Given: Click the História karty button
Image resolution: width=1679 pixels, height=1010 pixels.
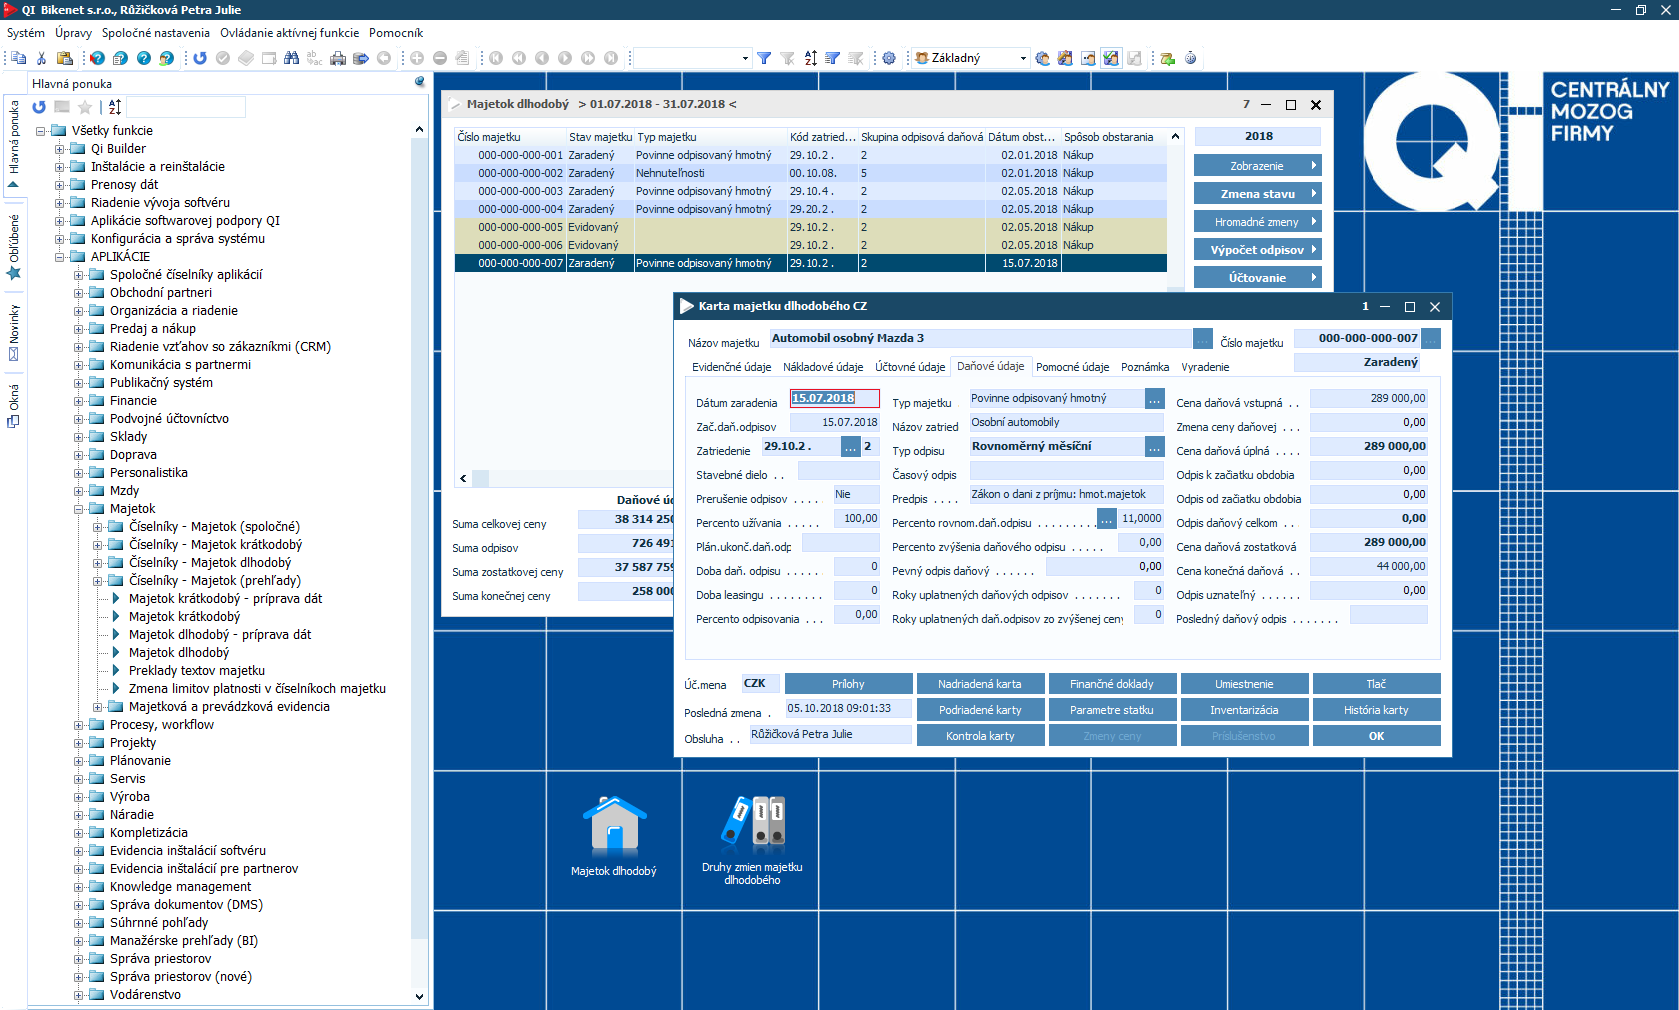Looking at the screenshot, I should pos(1375,710).
